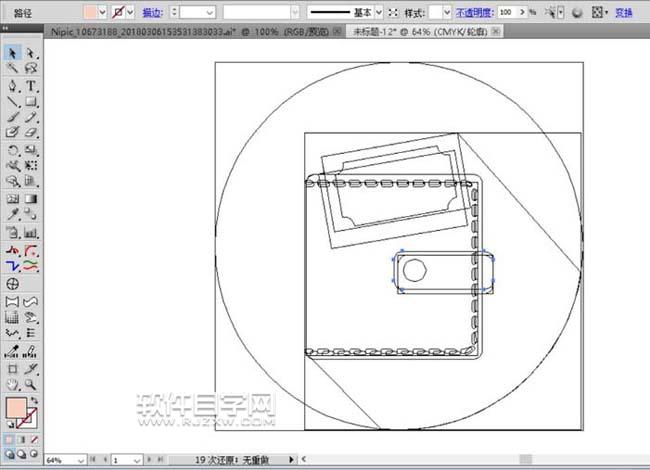Set paint mode to None
This screenshot has height=470, width=650.
pyautogui.click(x=34, y=439)
